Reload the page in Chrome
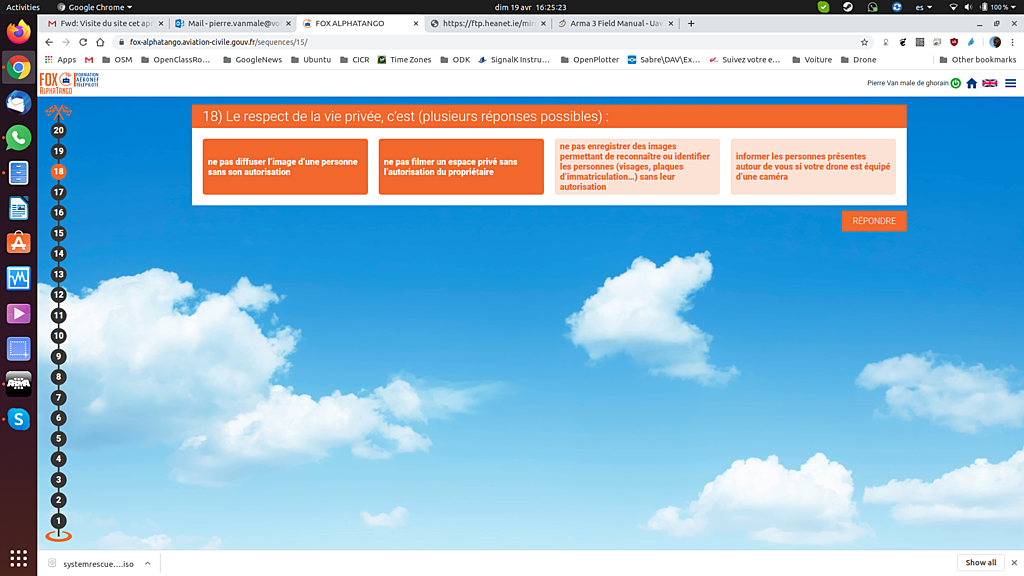This screenshot has height=576, width=1024. coord(83,42)
